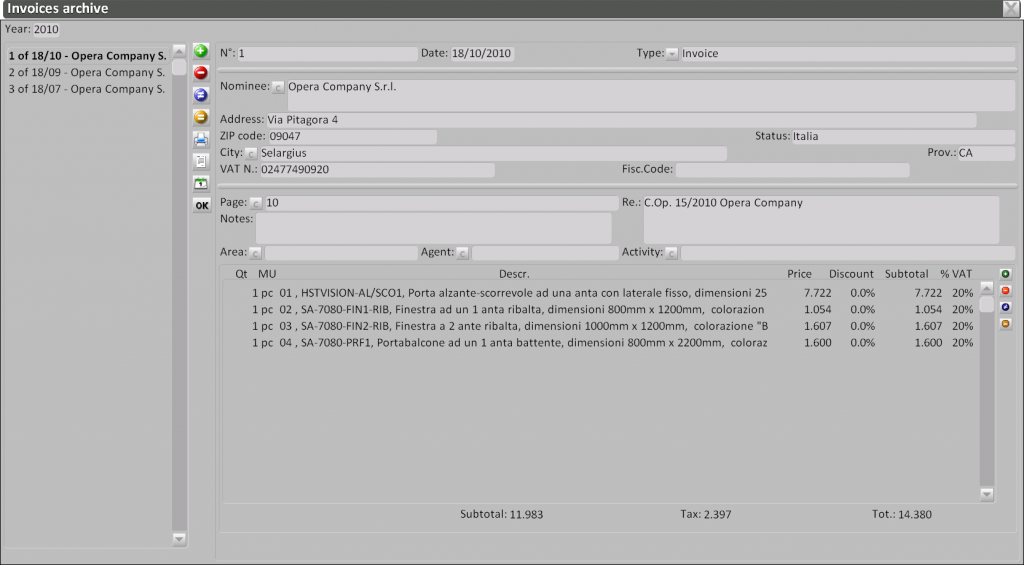Viewport: 1024px width, 565px height.
Task: Open the Agent selector button
Action: (463, 253)
